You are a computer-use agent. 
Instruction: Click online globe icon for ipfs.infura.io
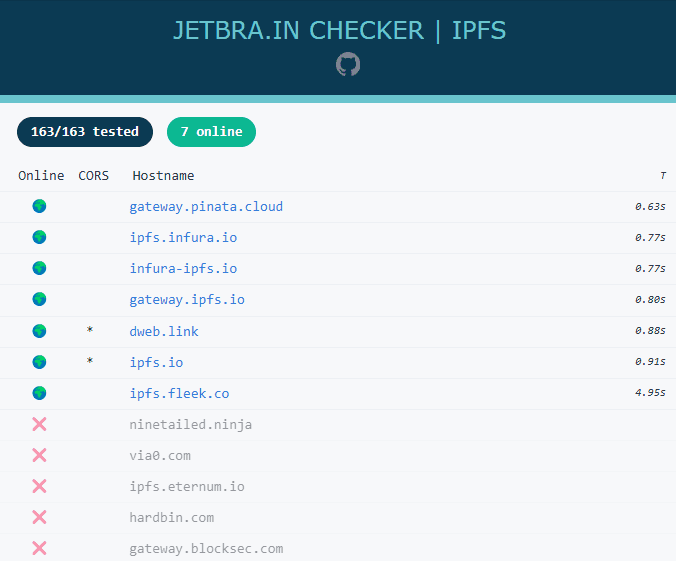39,237
